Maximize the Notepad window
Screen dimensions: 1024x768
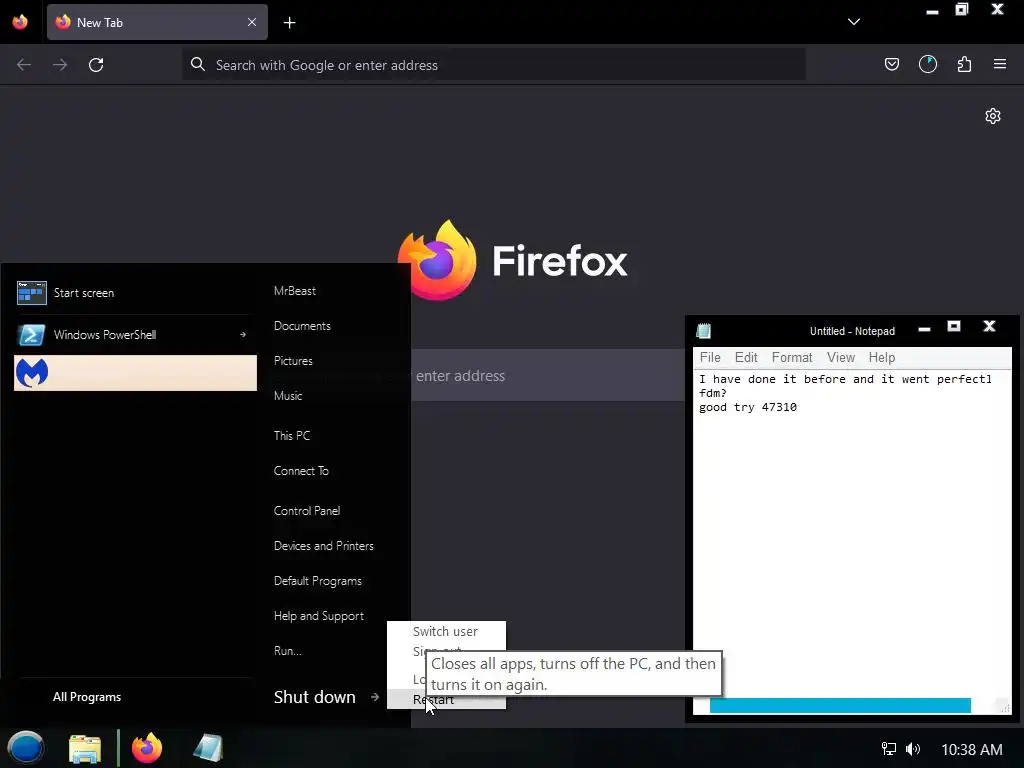point(953,326)
